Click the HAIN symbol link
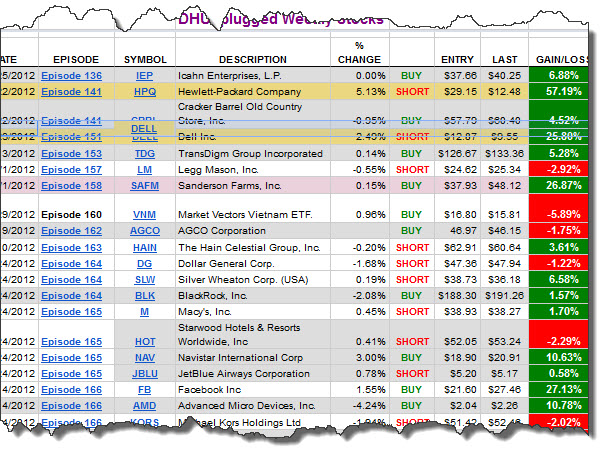This screenshot has width=605, height=461. [x=145, y=247]
